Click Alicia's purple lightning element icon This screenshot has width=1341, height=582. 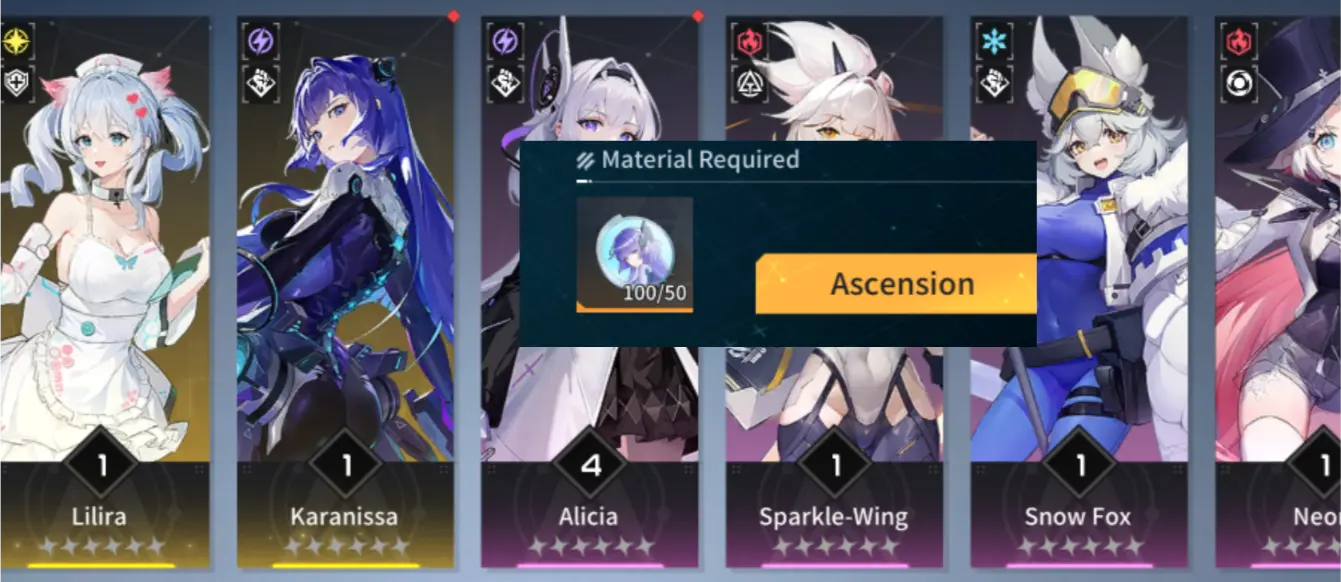[506, 42]
